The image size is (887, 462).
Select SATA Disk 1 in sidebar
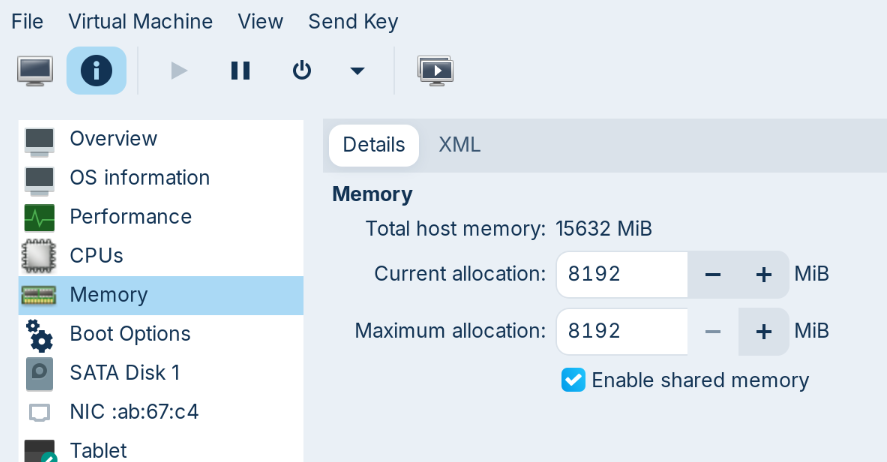point(124,373)
